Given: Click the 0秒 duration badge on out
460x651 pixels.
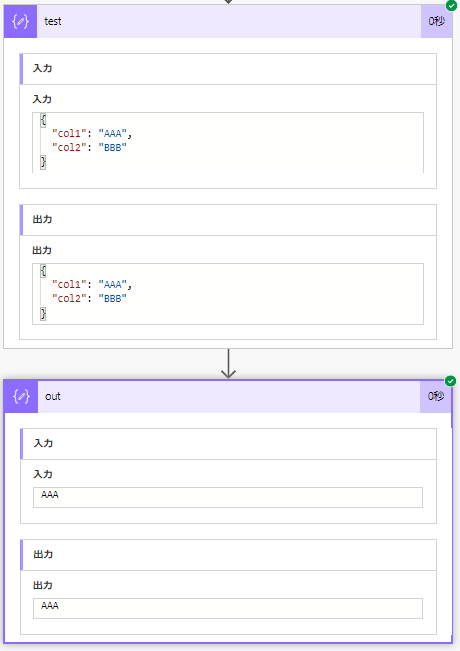Looking at the screenshot, I should tap(436, 396).
